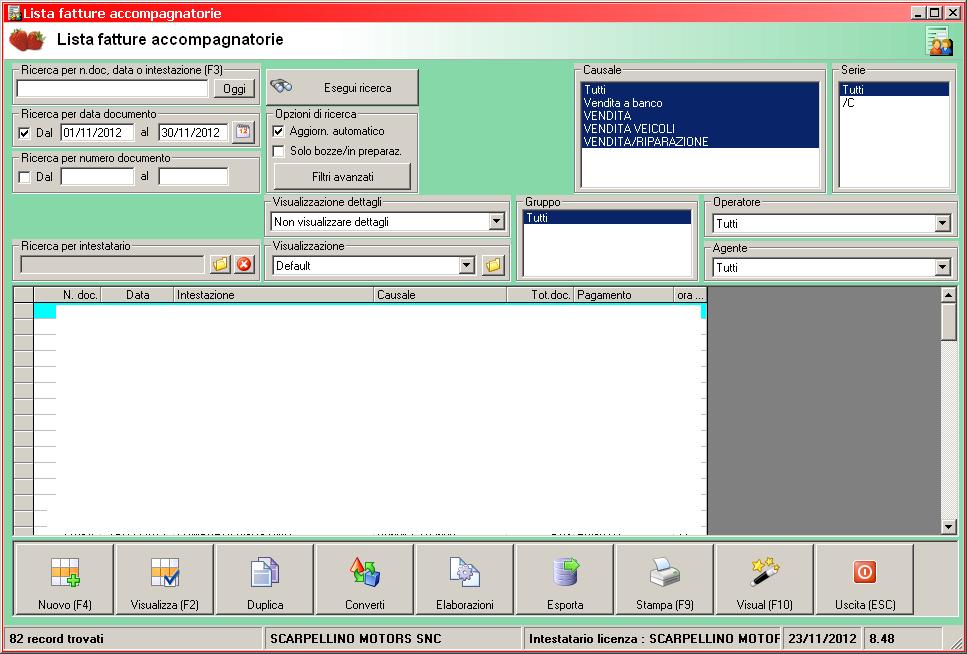Choose /C in the Serie list
Screen dimensions: 967x654
click(x=848, y=103)
